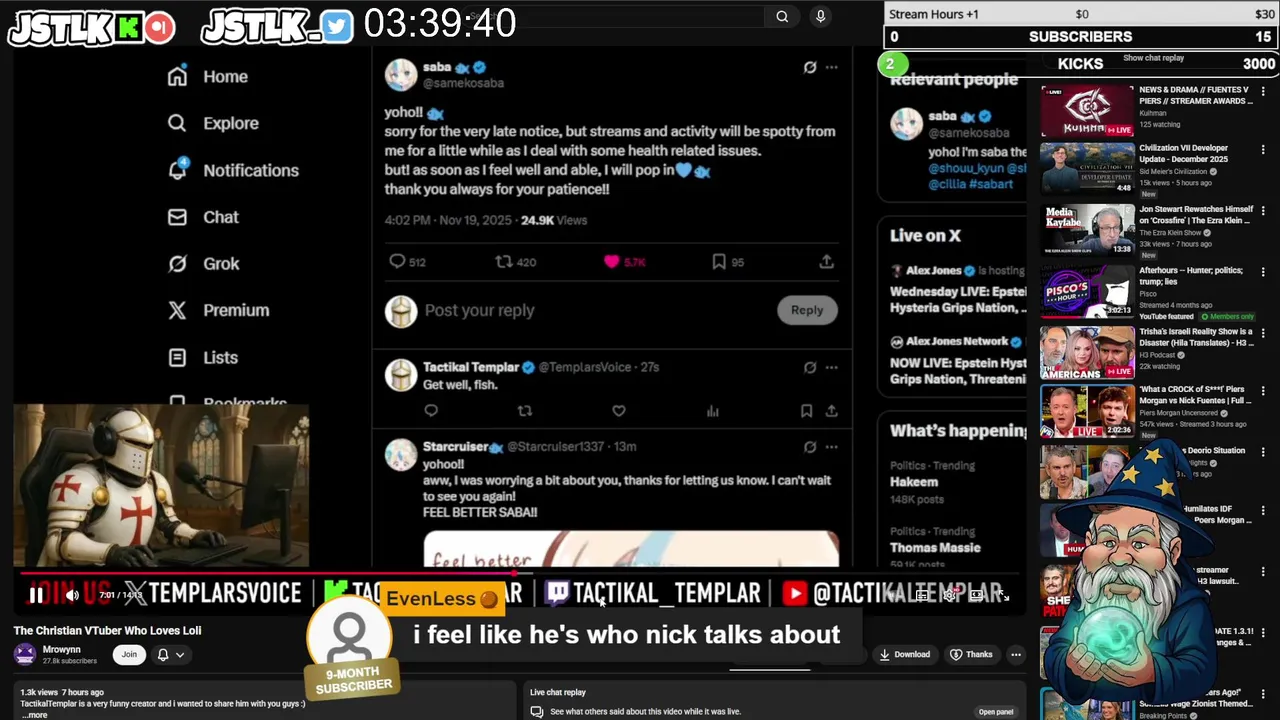Open the Lists icon in X sidebar

[177, 357]
